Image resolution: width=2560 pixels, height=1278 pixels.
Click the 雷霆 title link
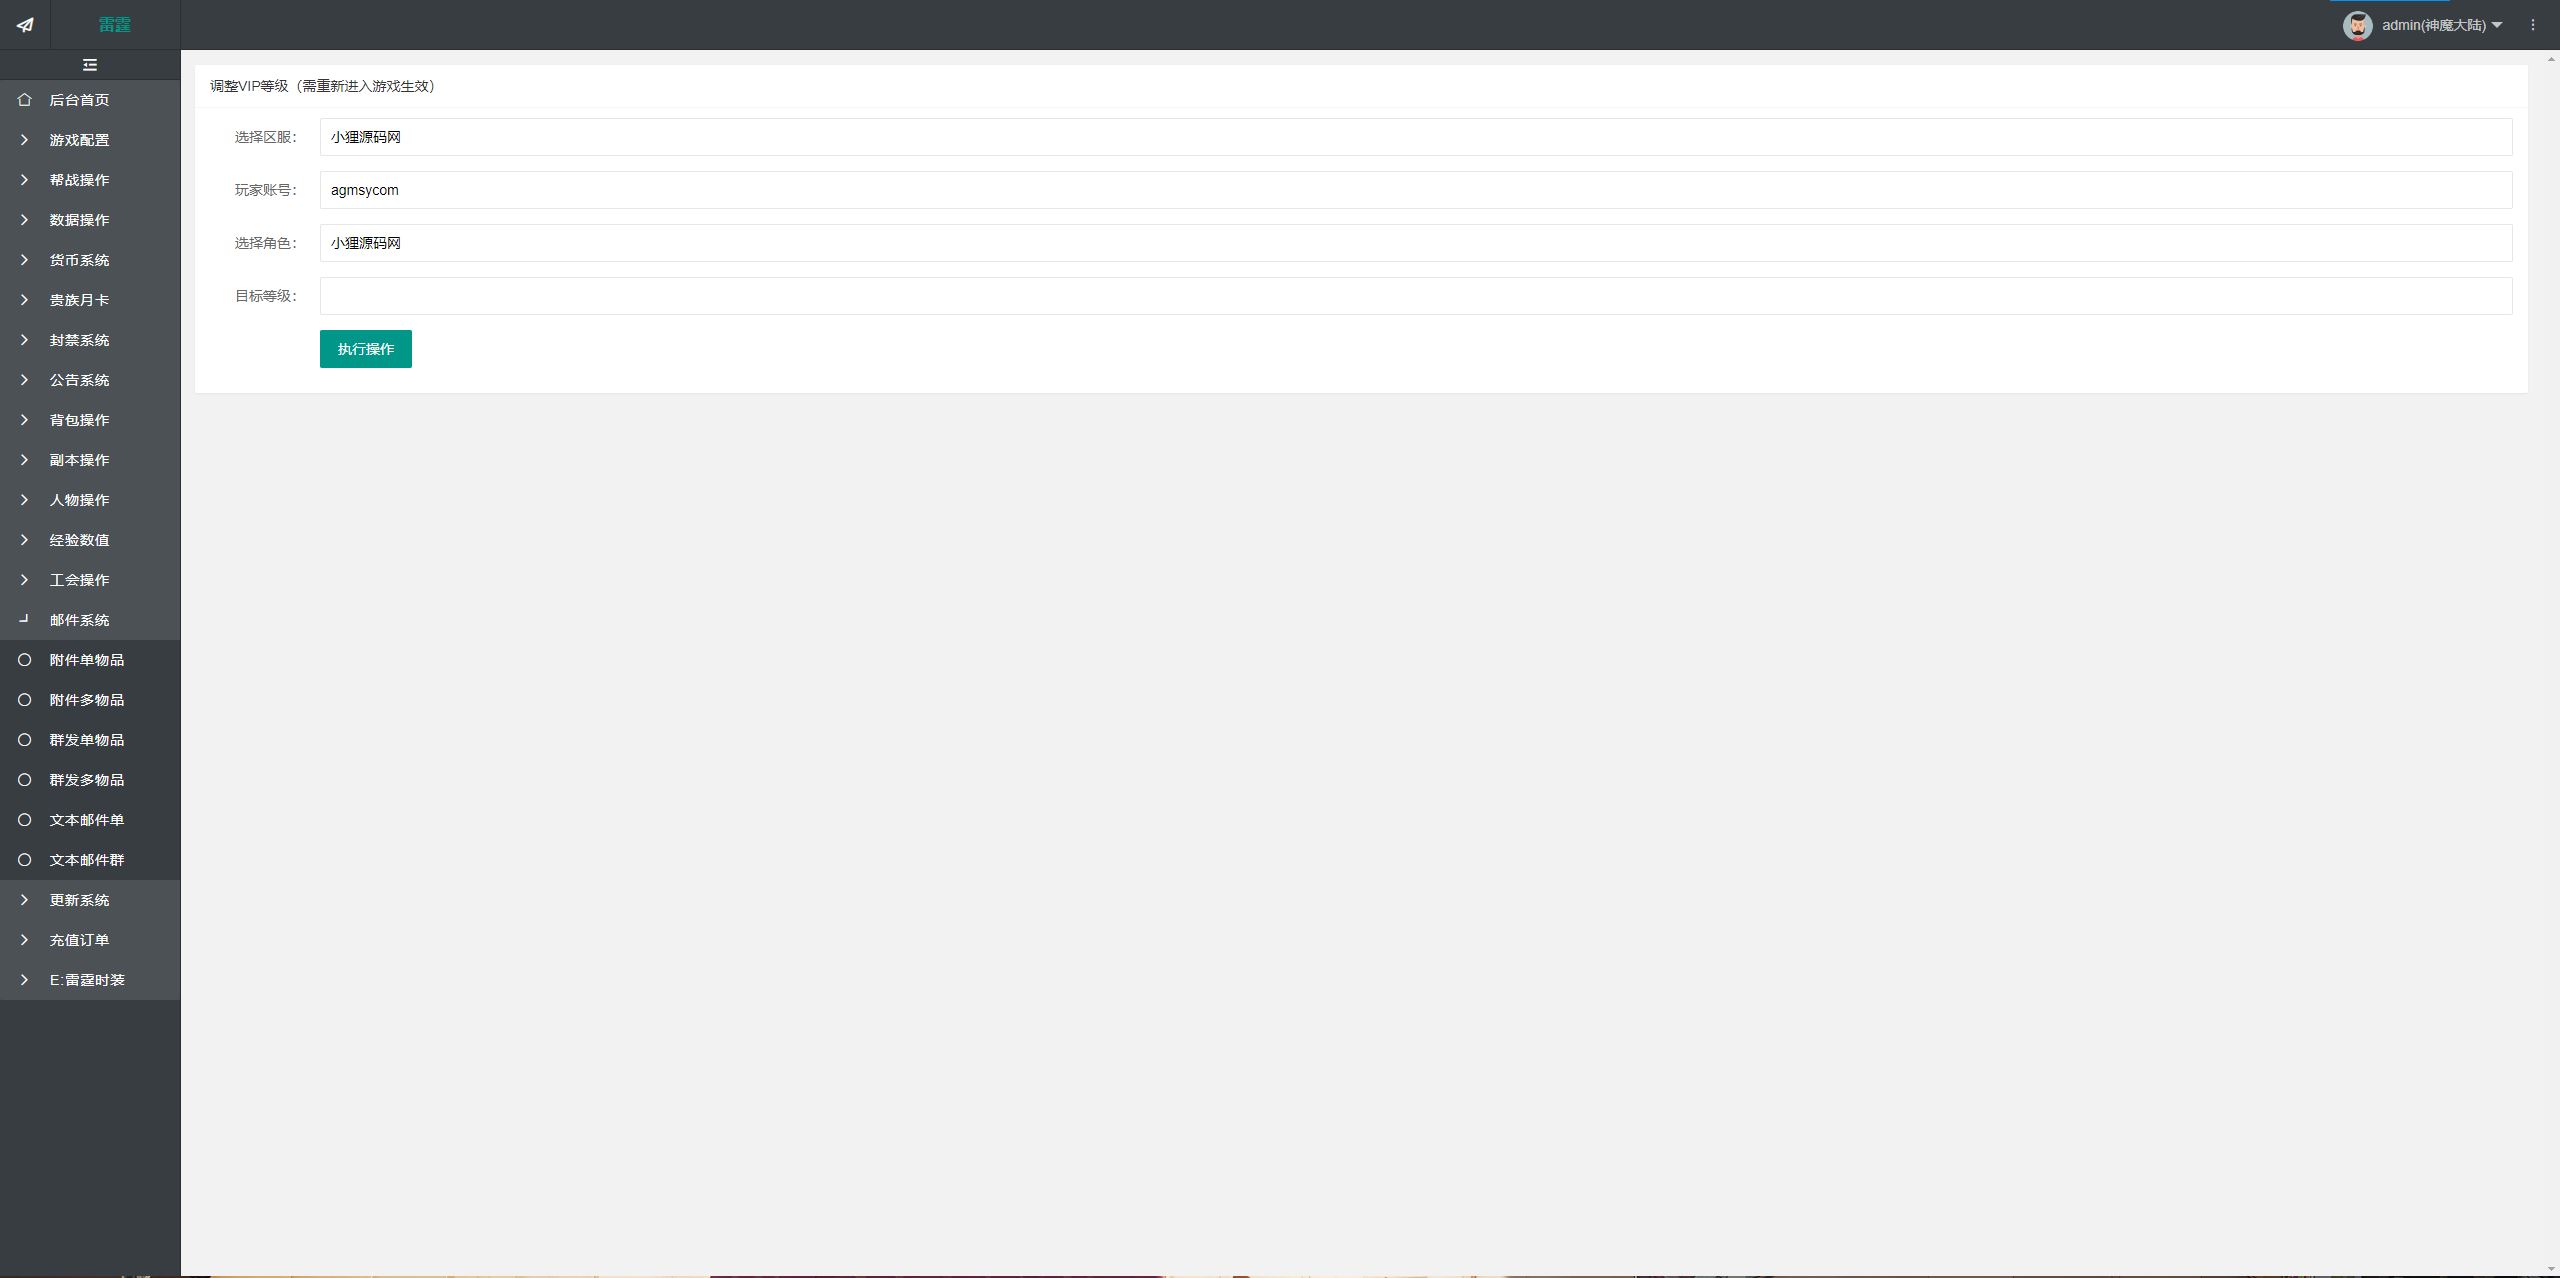click(x=115, y=25)
